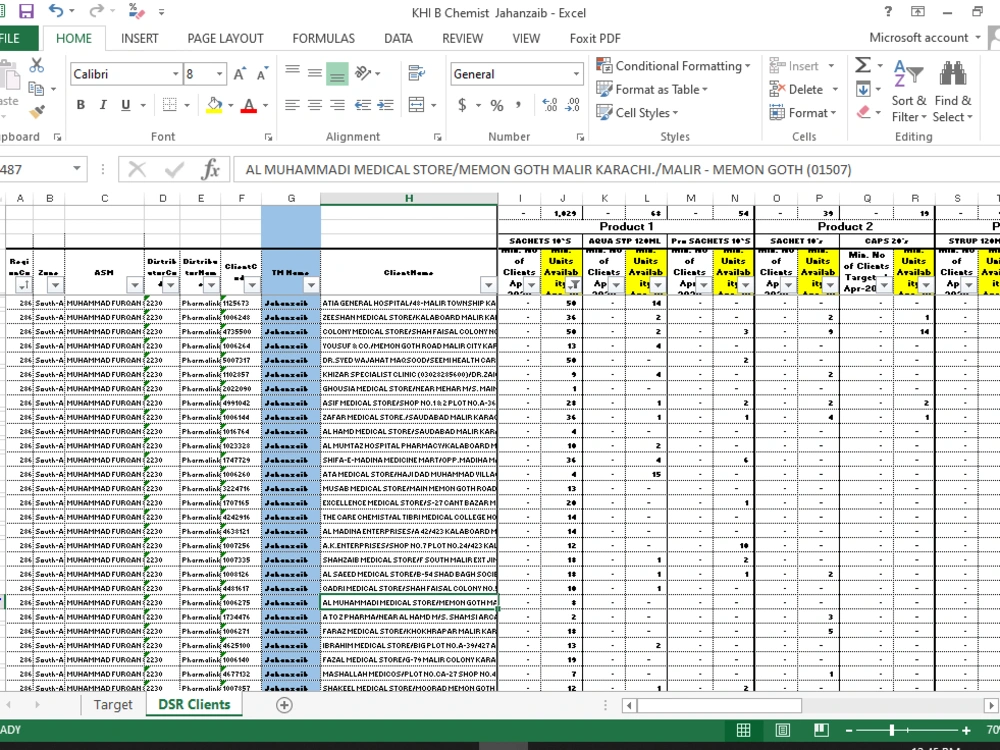The image size is (1000, 750).
Task: Switch to the FORMULAS tab
Action: click(x=323, y=38)
